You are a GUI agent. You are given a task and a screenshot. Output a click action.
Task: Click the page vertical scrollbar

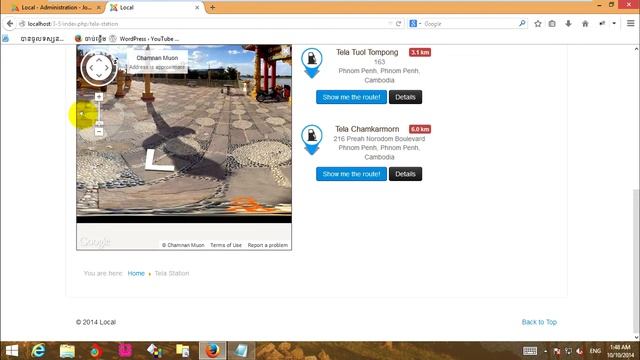[636, 261]
